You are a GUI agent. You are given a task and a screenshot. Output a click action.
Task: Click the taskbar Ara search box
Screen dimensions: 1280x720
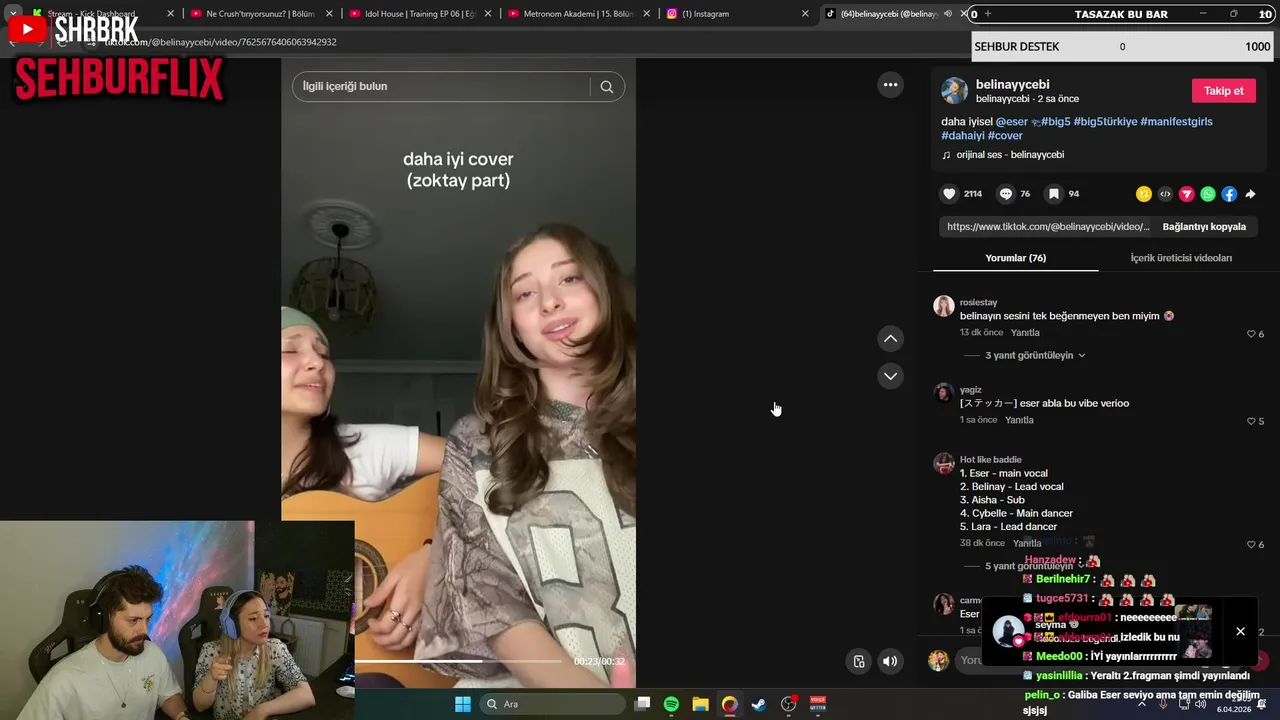[552, 704]
